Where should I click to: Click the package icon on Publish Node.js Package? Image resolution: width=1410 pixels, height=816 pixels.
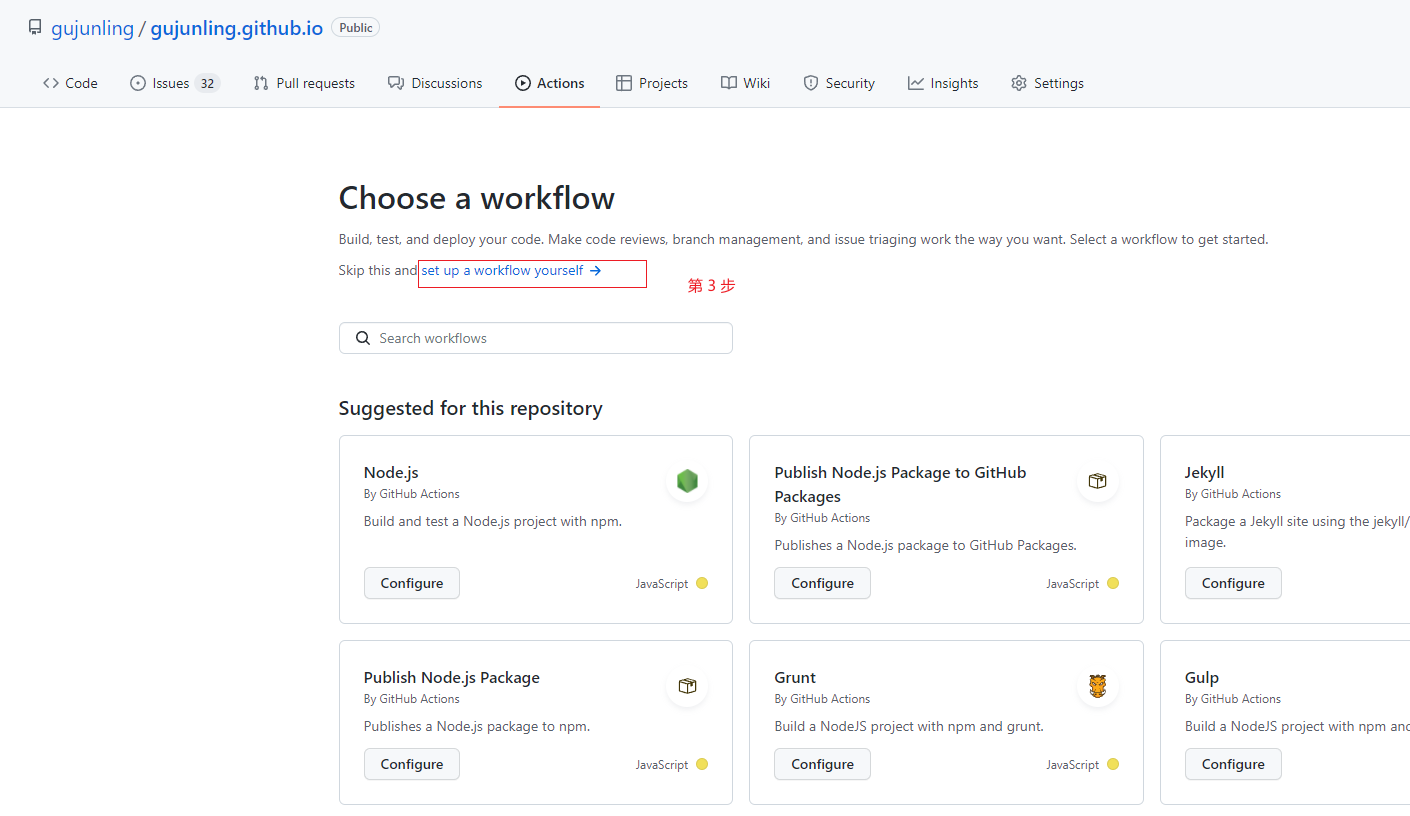pyautogui.click(x=687, y=686)
